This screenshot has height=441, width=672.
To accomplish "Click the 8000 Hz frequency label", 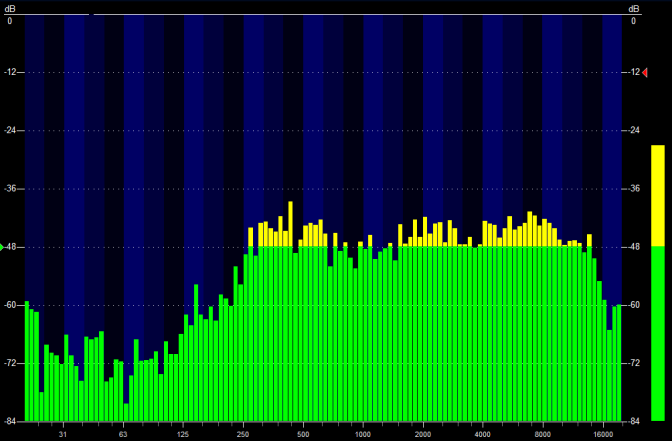I will point(543,434).
